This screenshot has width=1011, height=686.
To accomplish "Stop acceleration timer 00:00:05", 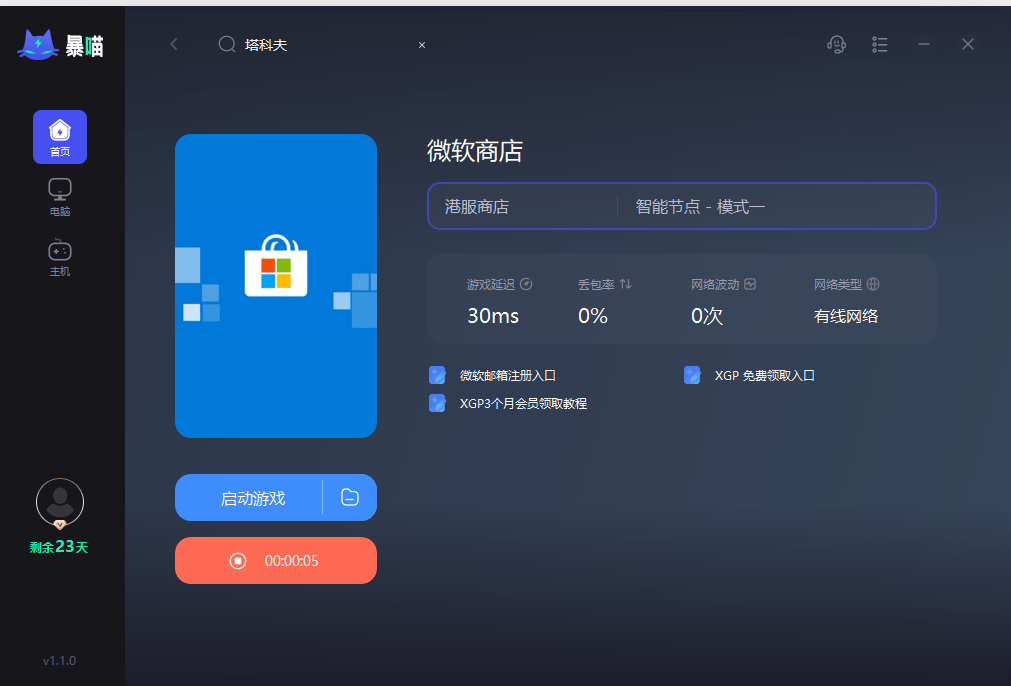I will [x=276, y=560].
